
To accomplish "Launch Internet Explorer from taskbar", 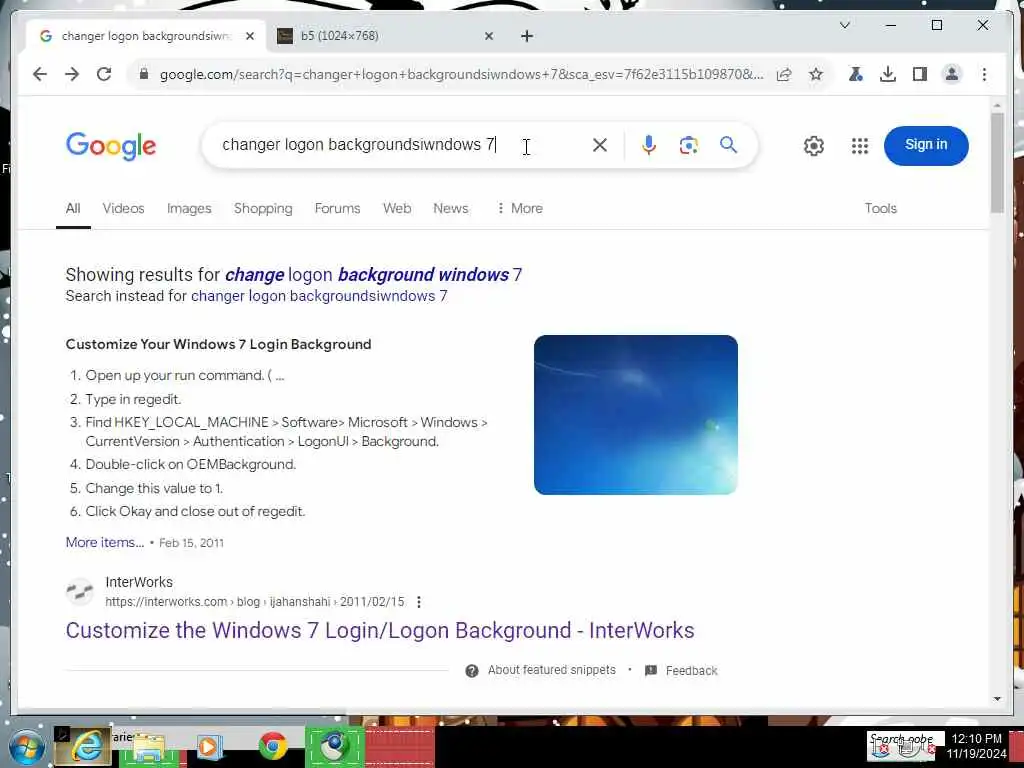I will click(x=85, y=746).
